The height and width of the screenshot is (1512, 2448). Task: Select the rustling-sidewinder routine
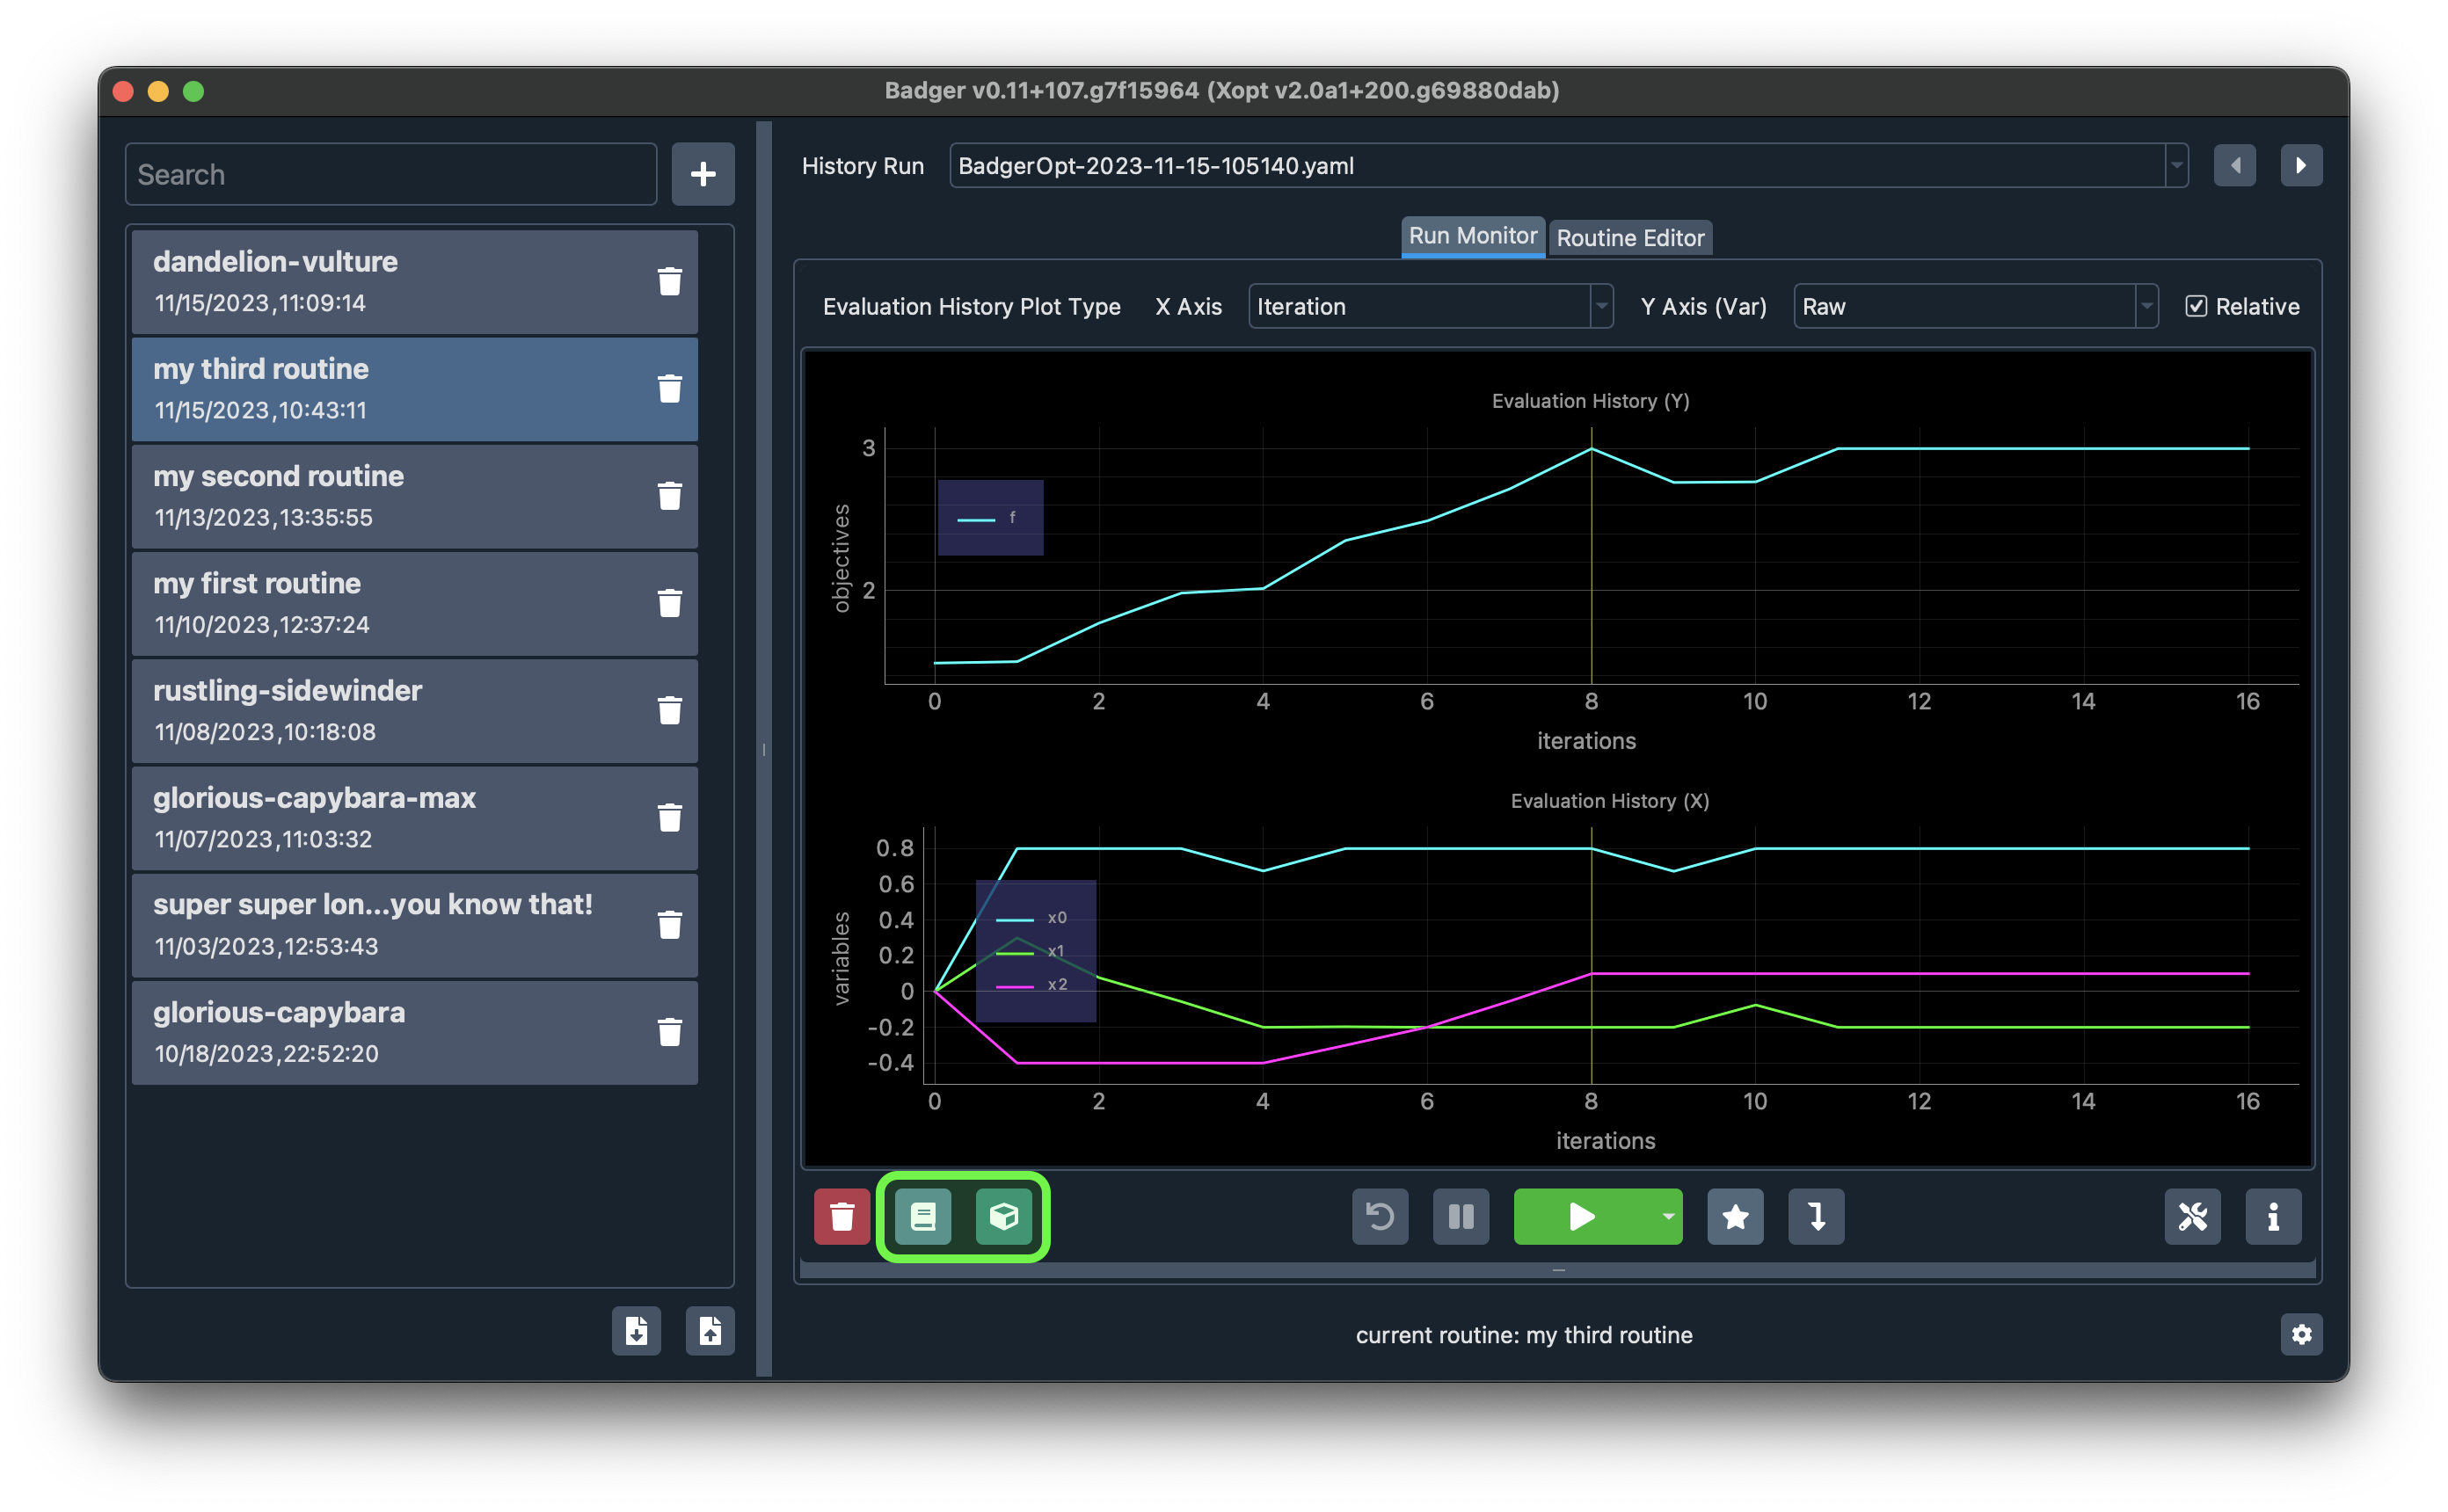pos(414,711)
